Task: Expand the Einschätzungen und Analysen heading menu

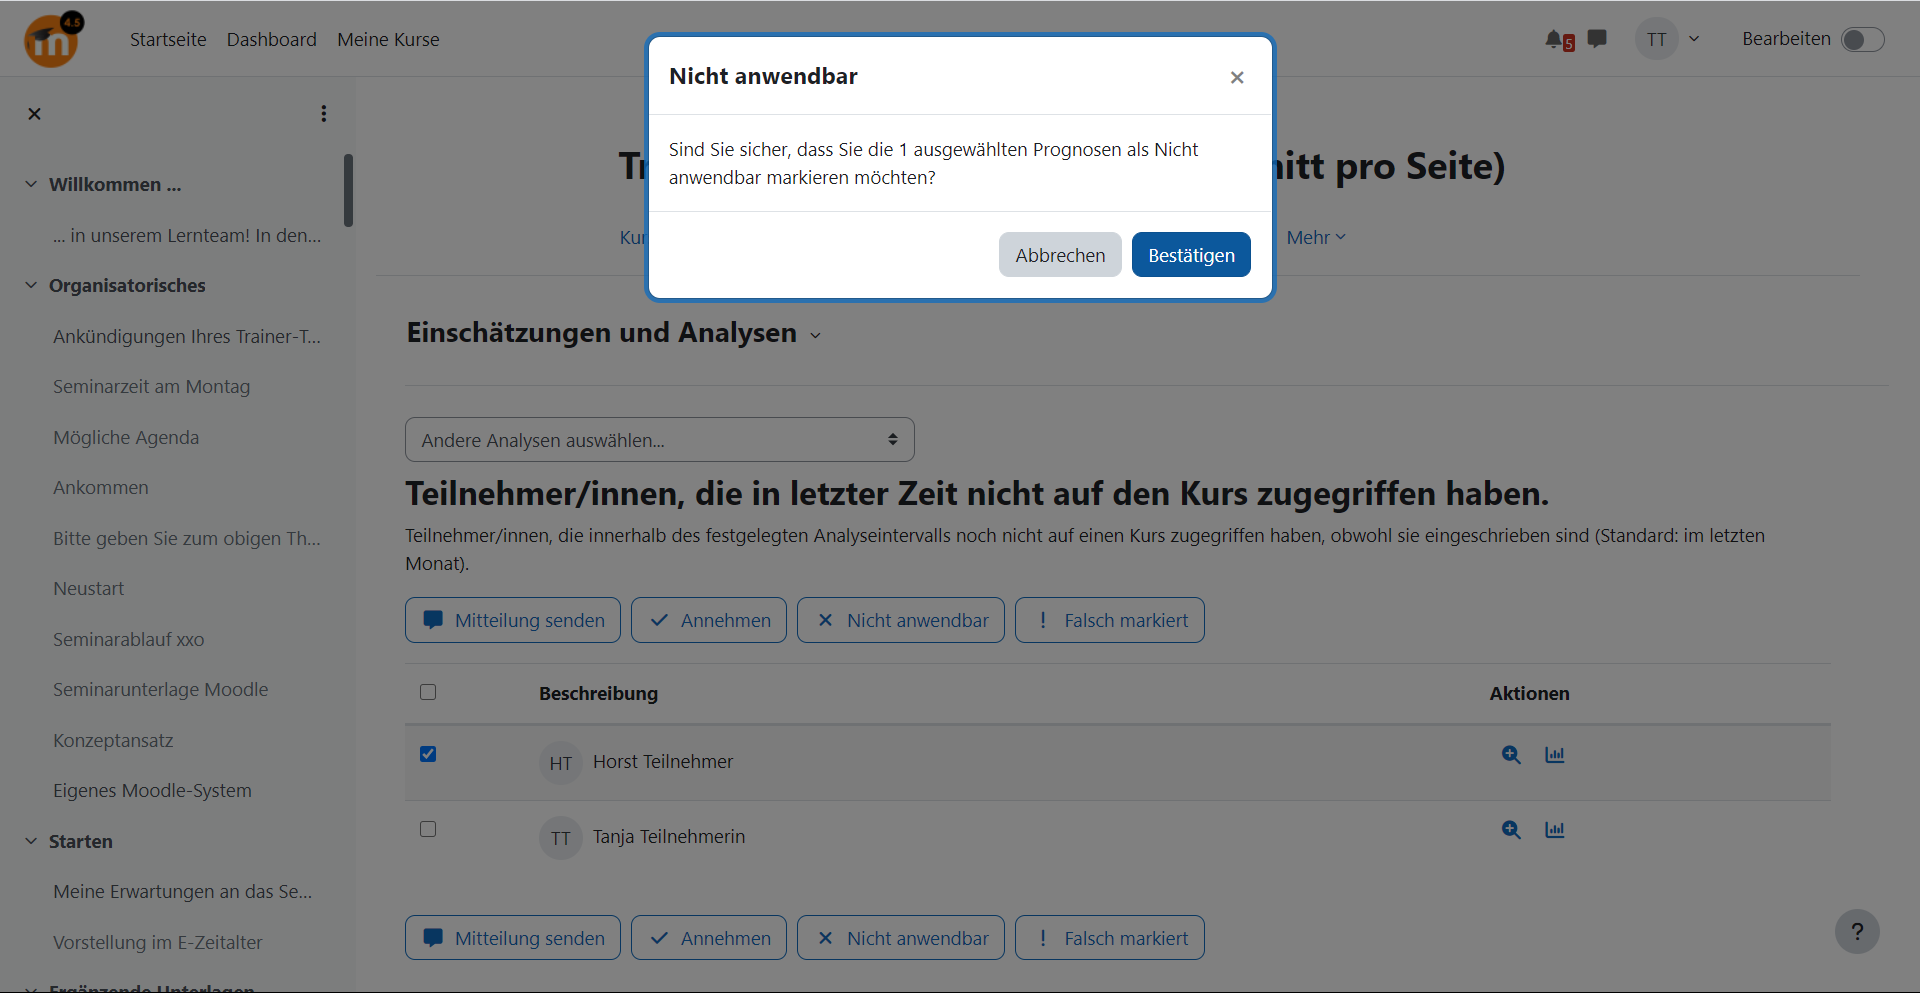Action: tap(815, 335)
